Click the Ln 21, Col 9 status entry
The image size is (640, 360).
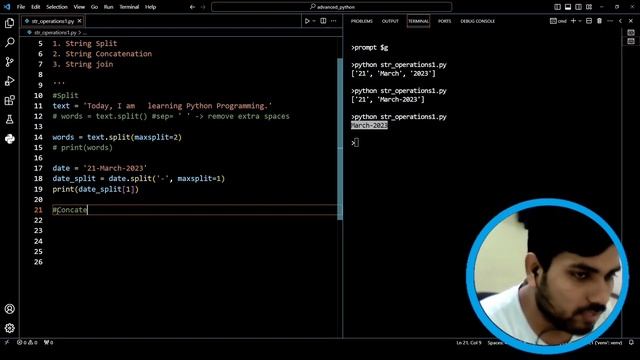pos(469,343)
